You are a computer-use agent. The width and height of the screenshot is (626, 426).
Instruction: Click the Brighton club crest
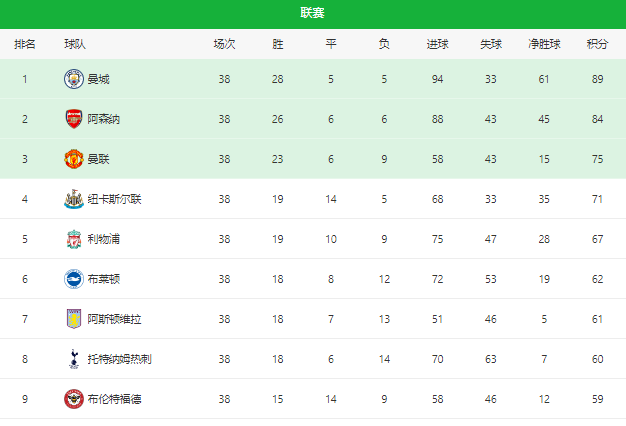(74, 279)
